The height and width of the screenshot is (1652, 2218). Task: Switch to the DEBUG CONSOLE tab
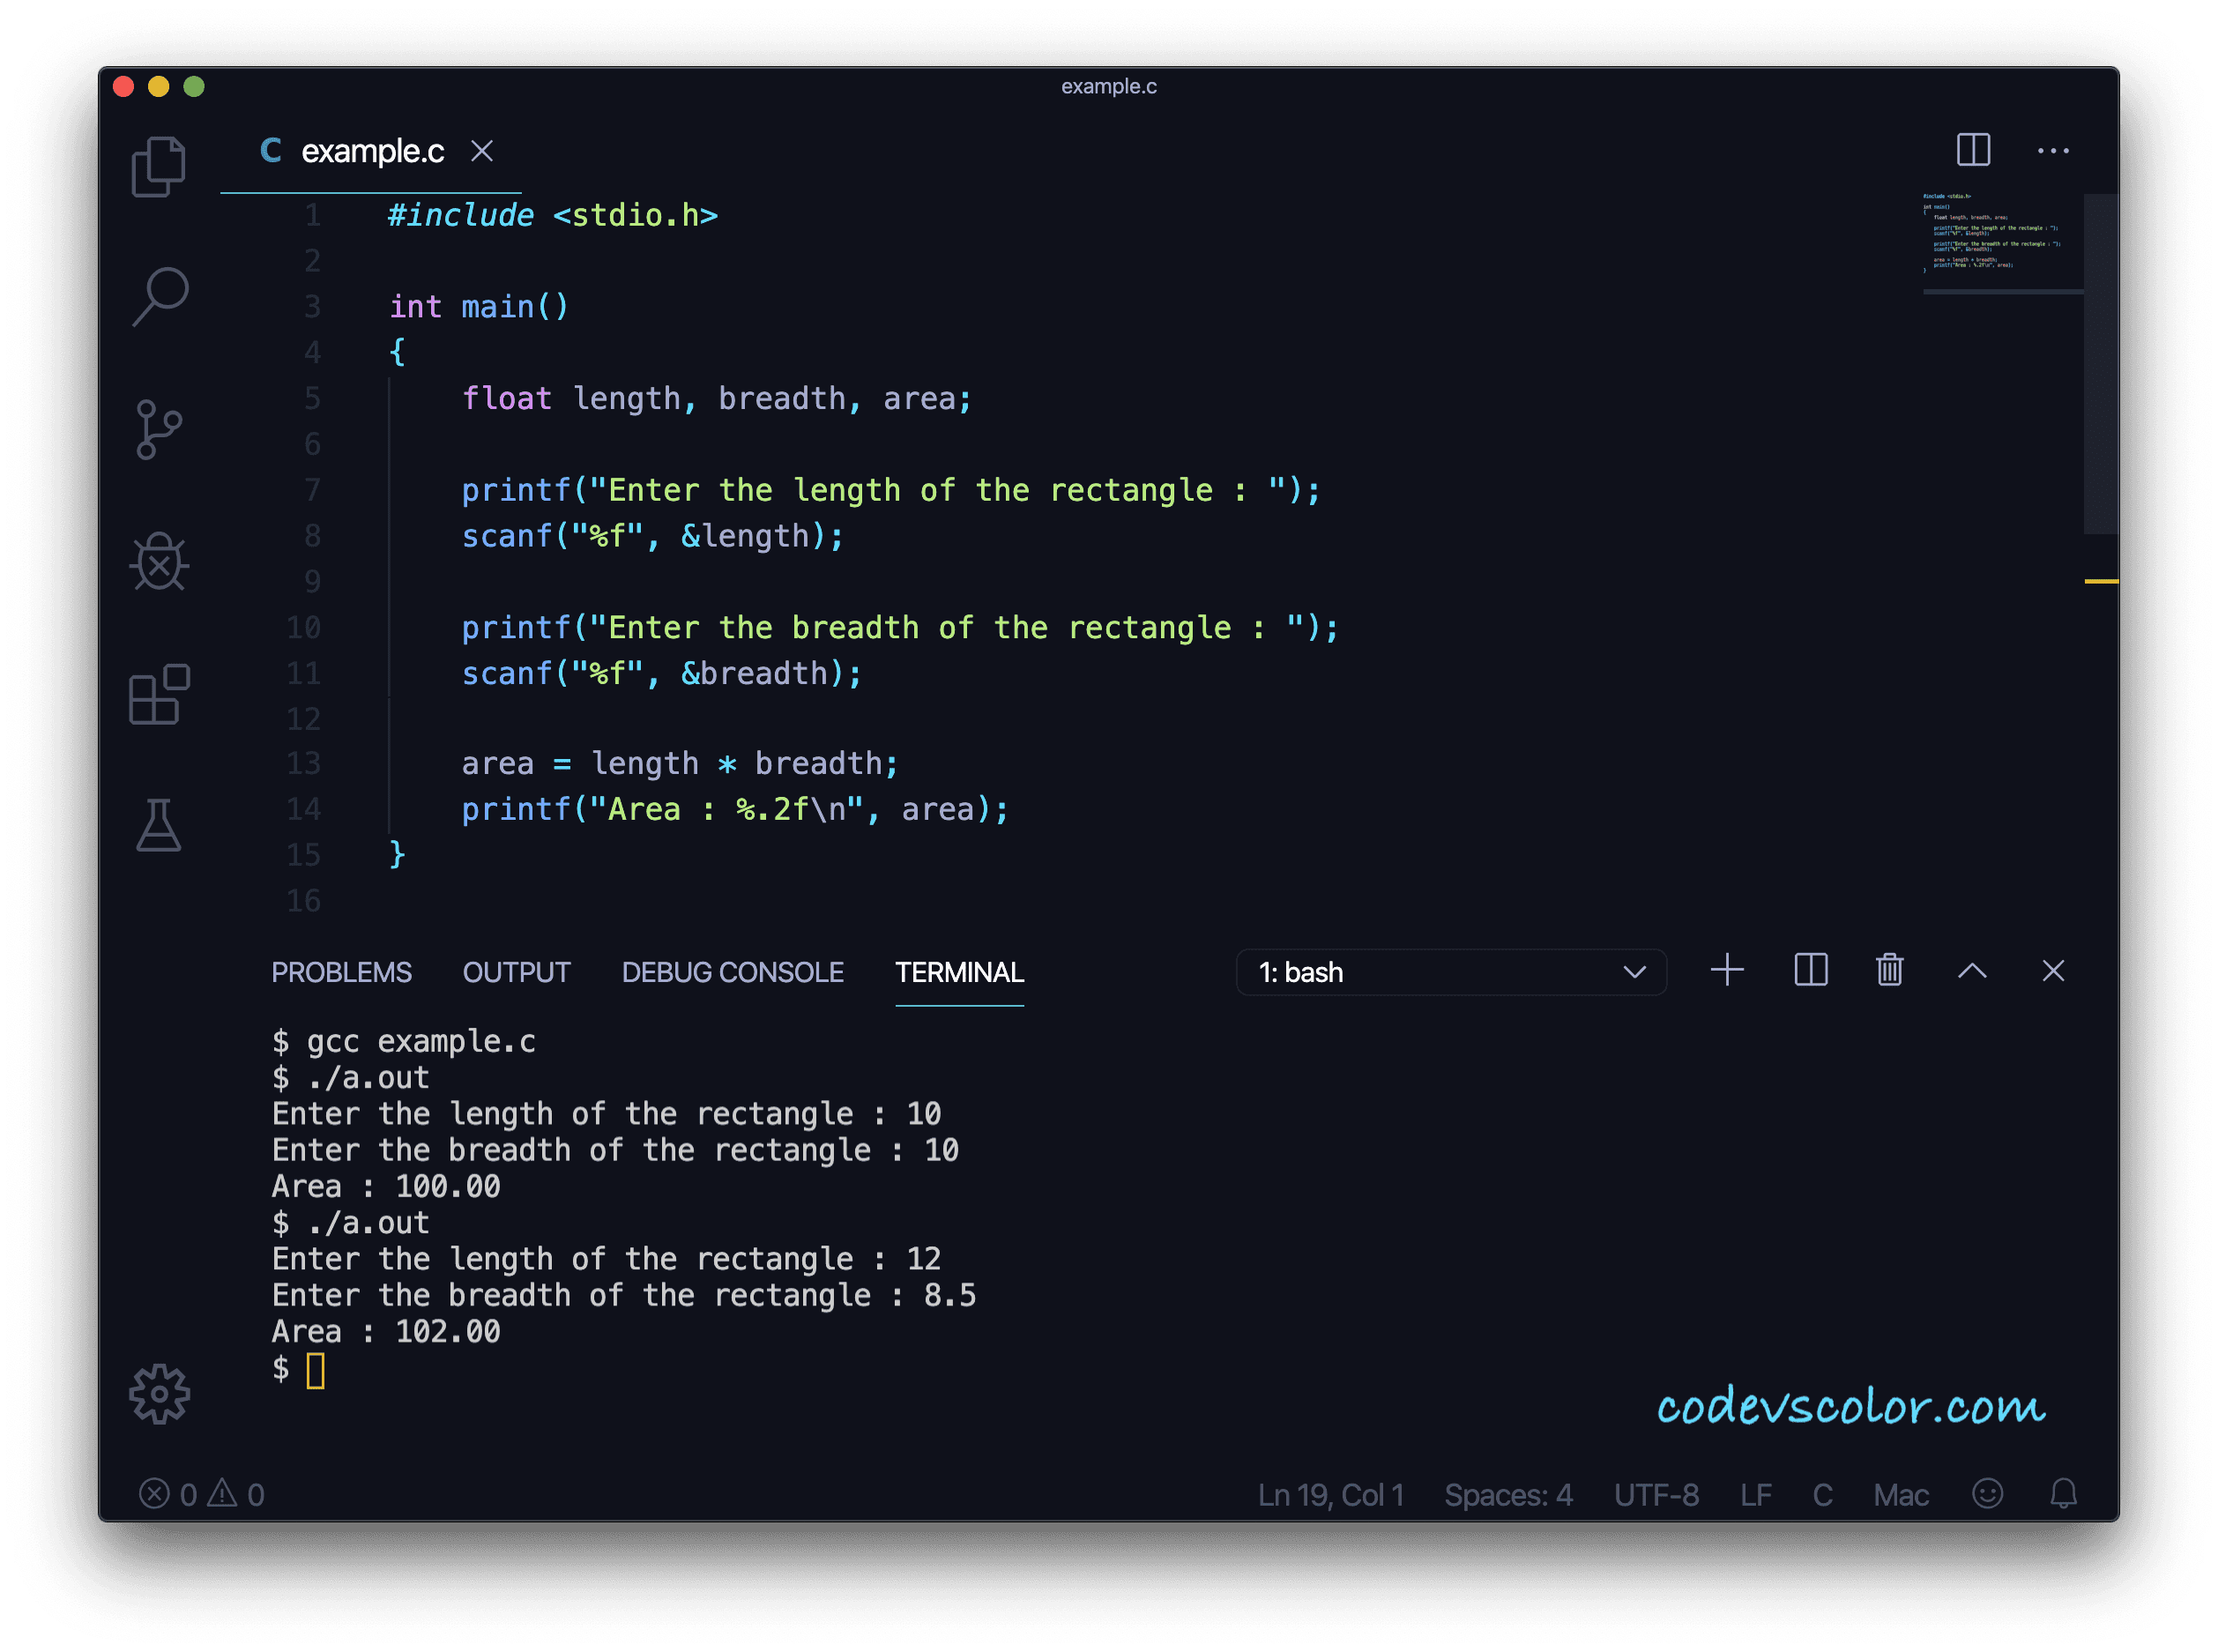[x=732, y=972]
